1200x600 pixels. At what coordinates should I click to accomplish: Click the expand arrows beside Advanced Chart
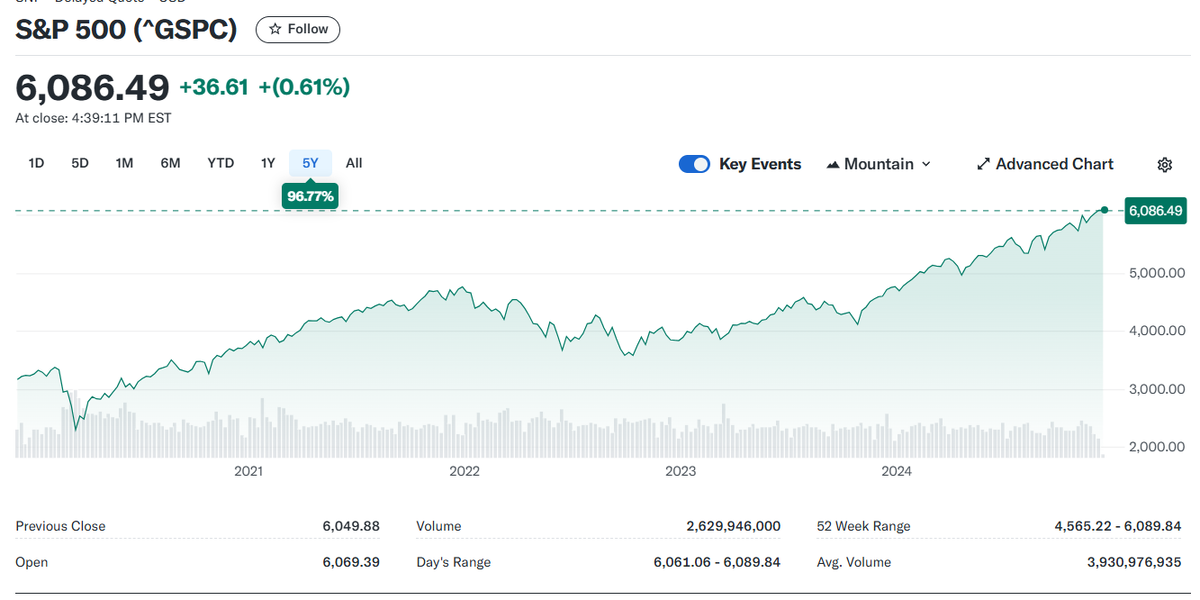coord(983,163)
